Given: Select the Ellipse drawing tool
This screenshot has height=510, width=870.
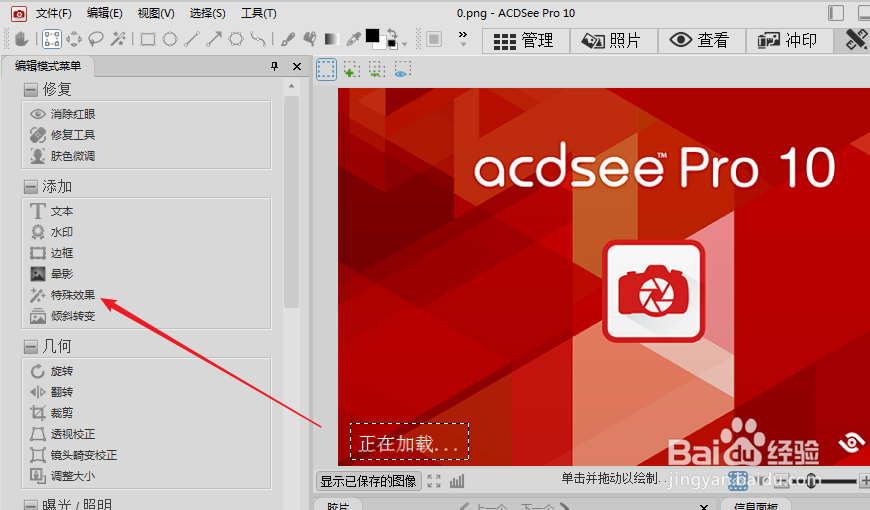Looking at the screenshot, I should [x=170, y=39].
